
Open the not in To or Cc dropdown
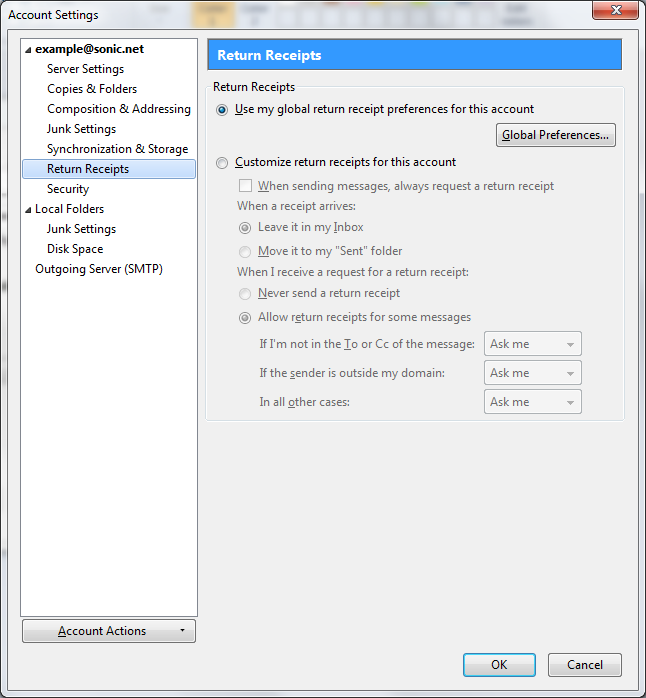pos(533,344)
